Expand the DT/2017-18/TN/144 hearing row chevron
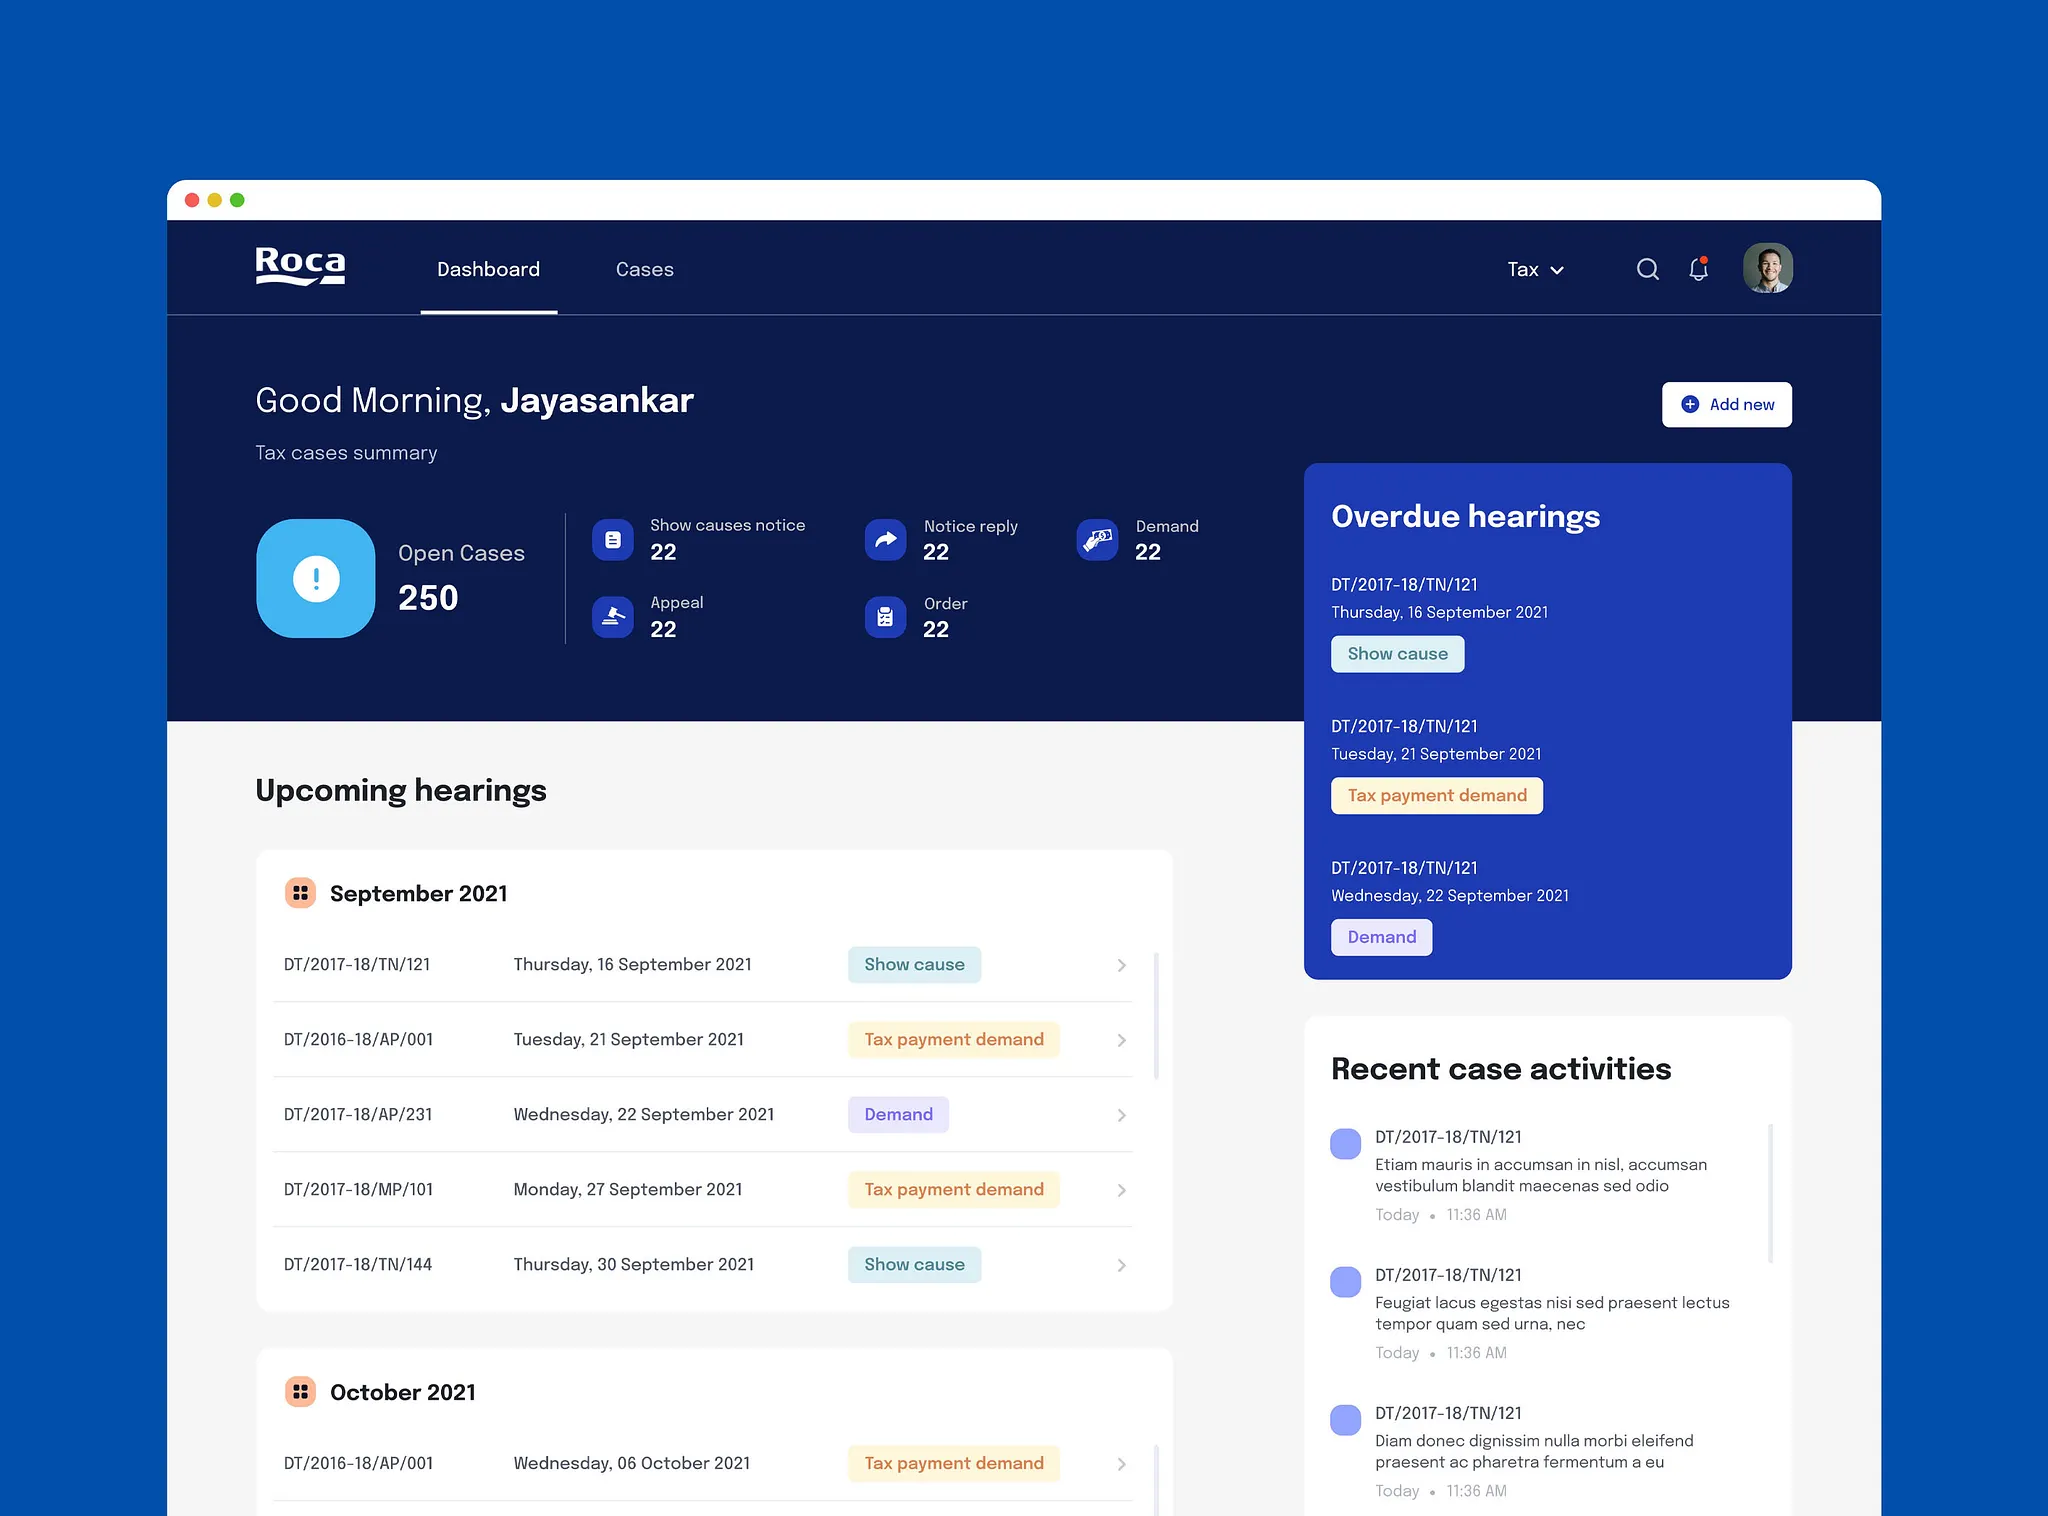The width and height of the screenshot is (2048, 1516). (1121, 1265)
